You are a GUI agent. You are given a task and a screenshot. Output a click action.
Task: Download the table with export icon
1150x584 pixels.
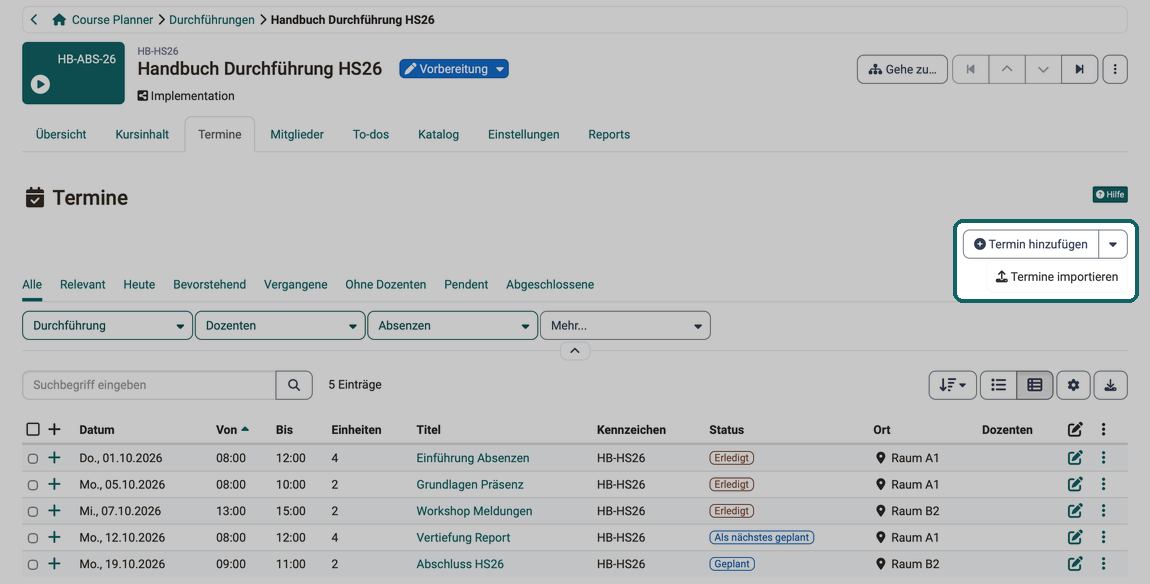(x=1110, y=385)
